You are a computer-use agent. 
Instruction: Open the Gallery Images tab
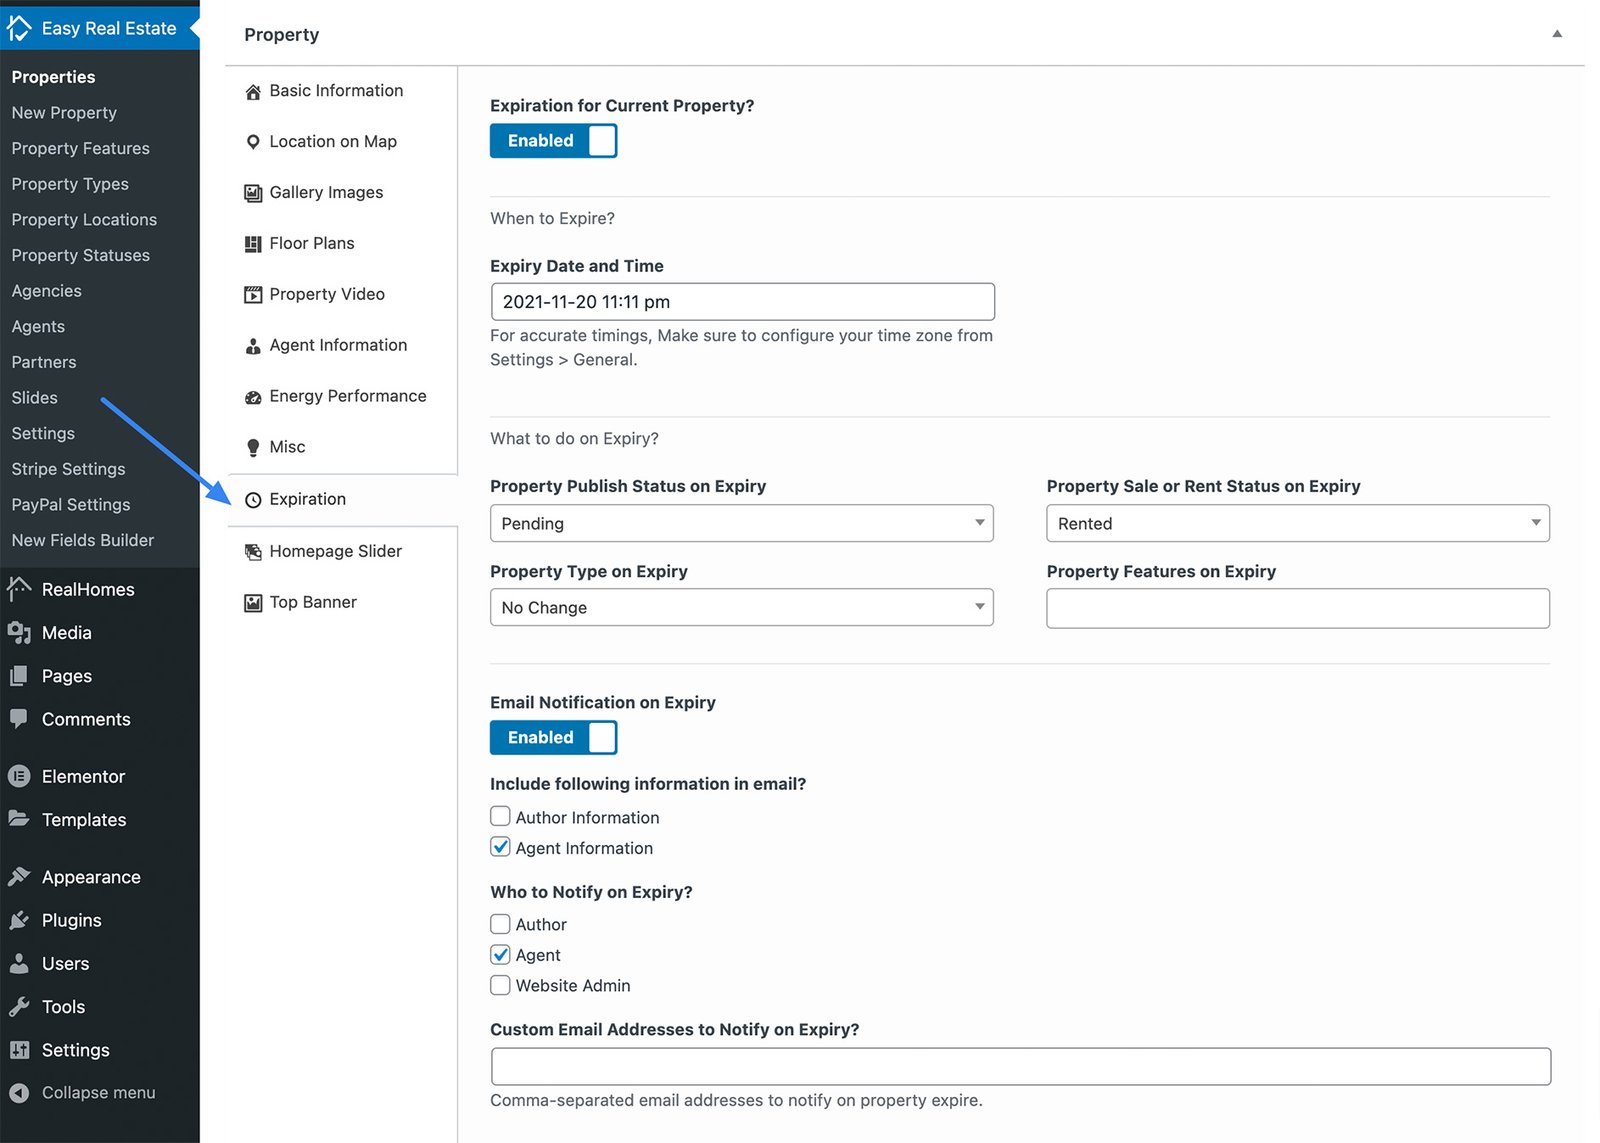[x=326, y=192]
